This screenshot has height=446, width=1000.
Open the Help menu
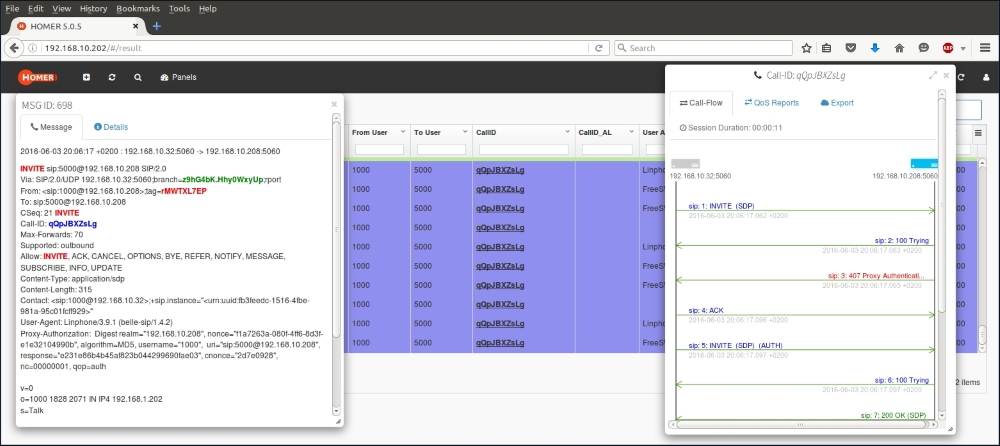[x=208, y=8]
